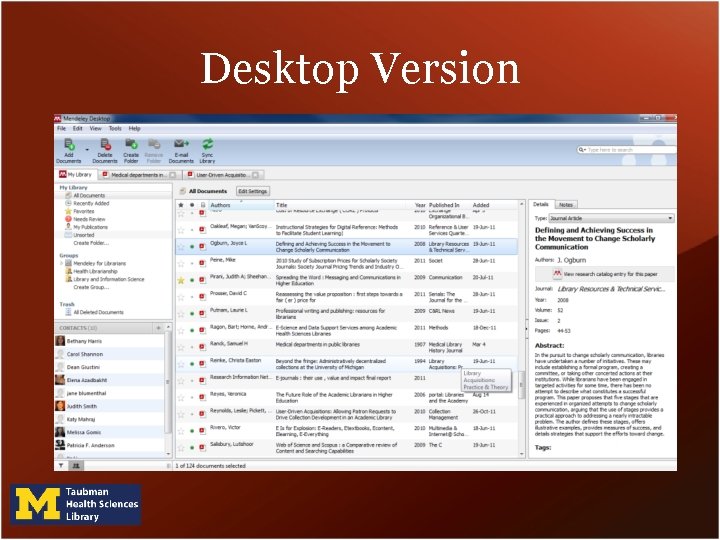720x540 pixels.
Task: Toggle read dot for Rivero, Victor row
Action: (x=192, y=431)
